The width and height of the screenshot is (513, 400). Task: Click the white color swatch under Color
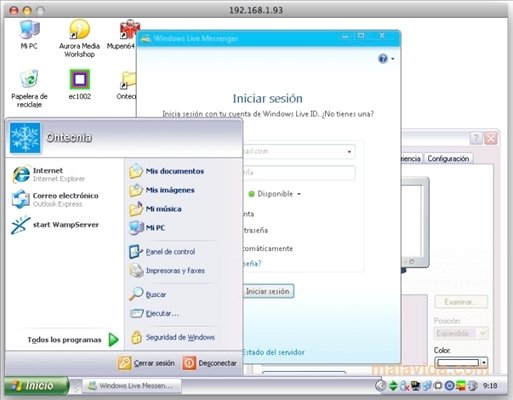[x=458, y=362]
